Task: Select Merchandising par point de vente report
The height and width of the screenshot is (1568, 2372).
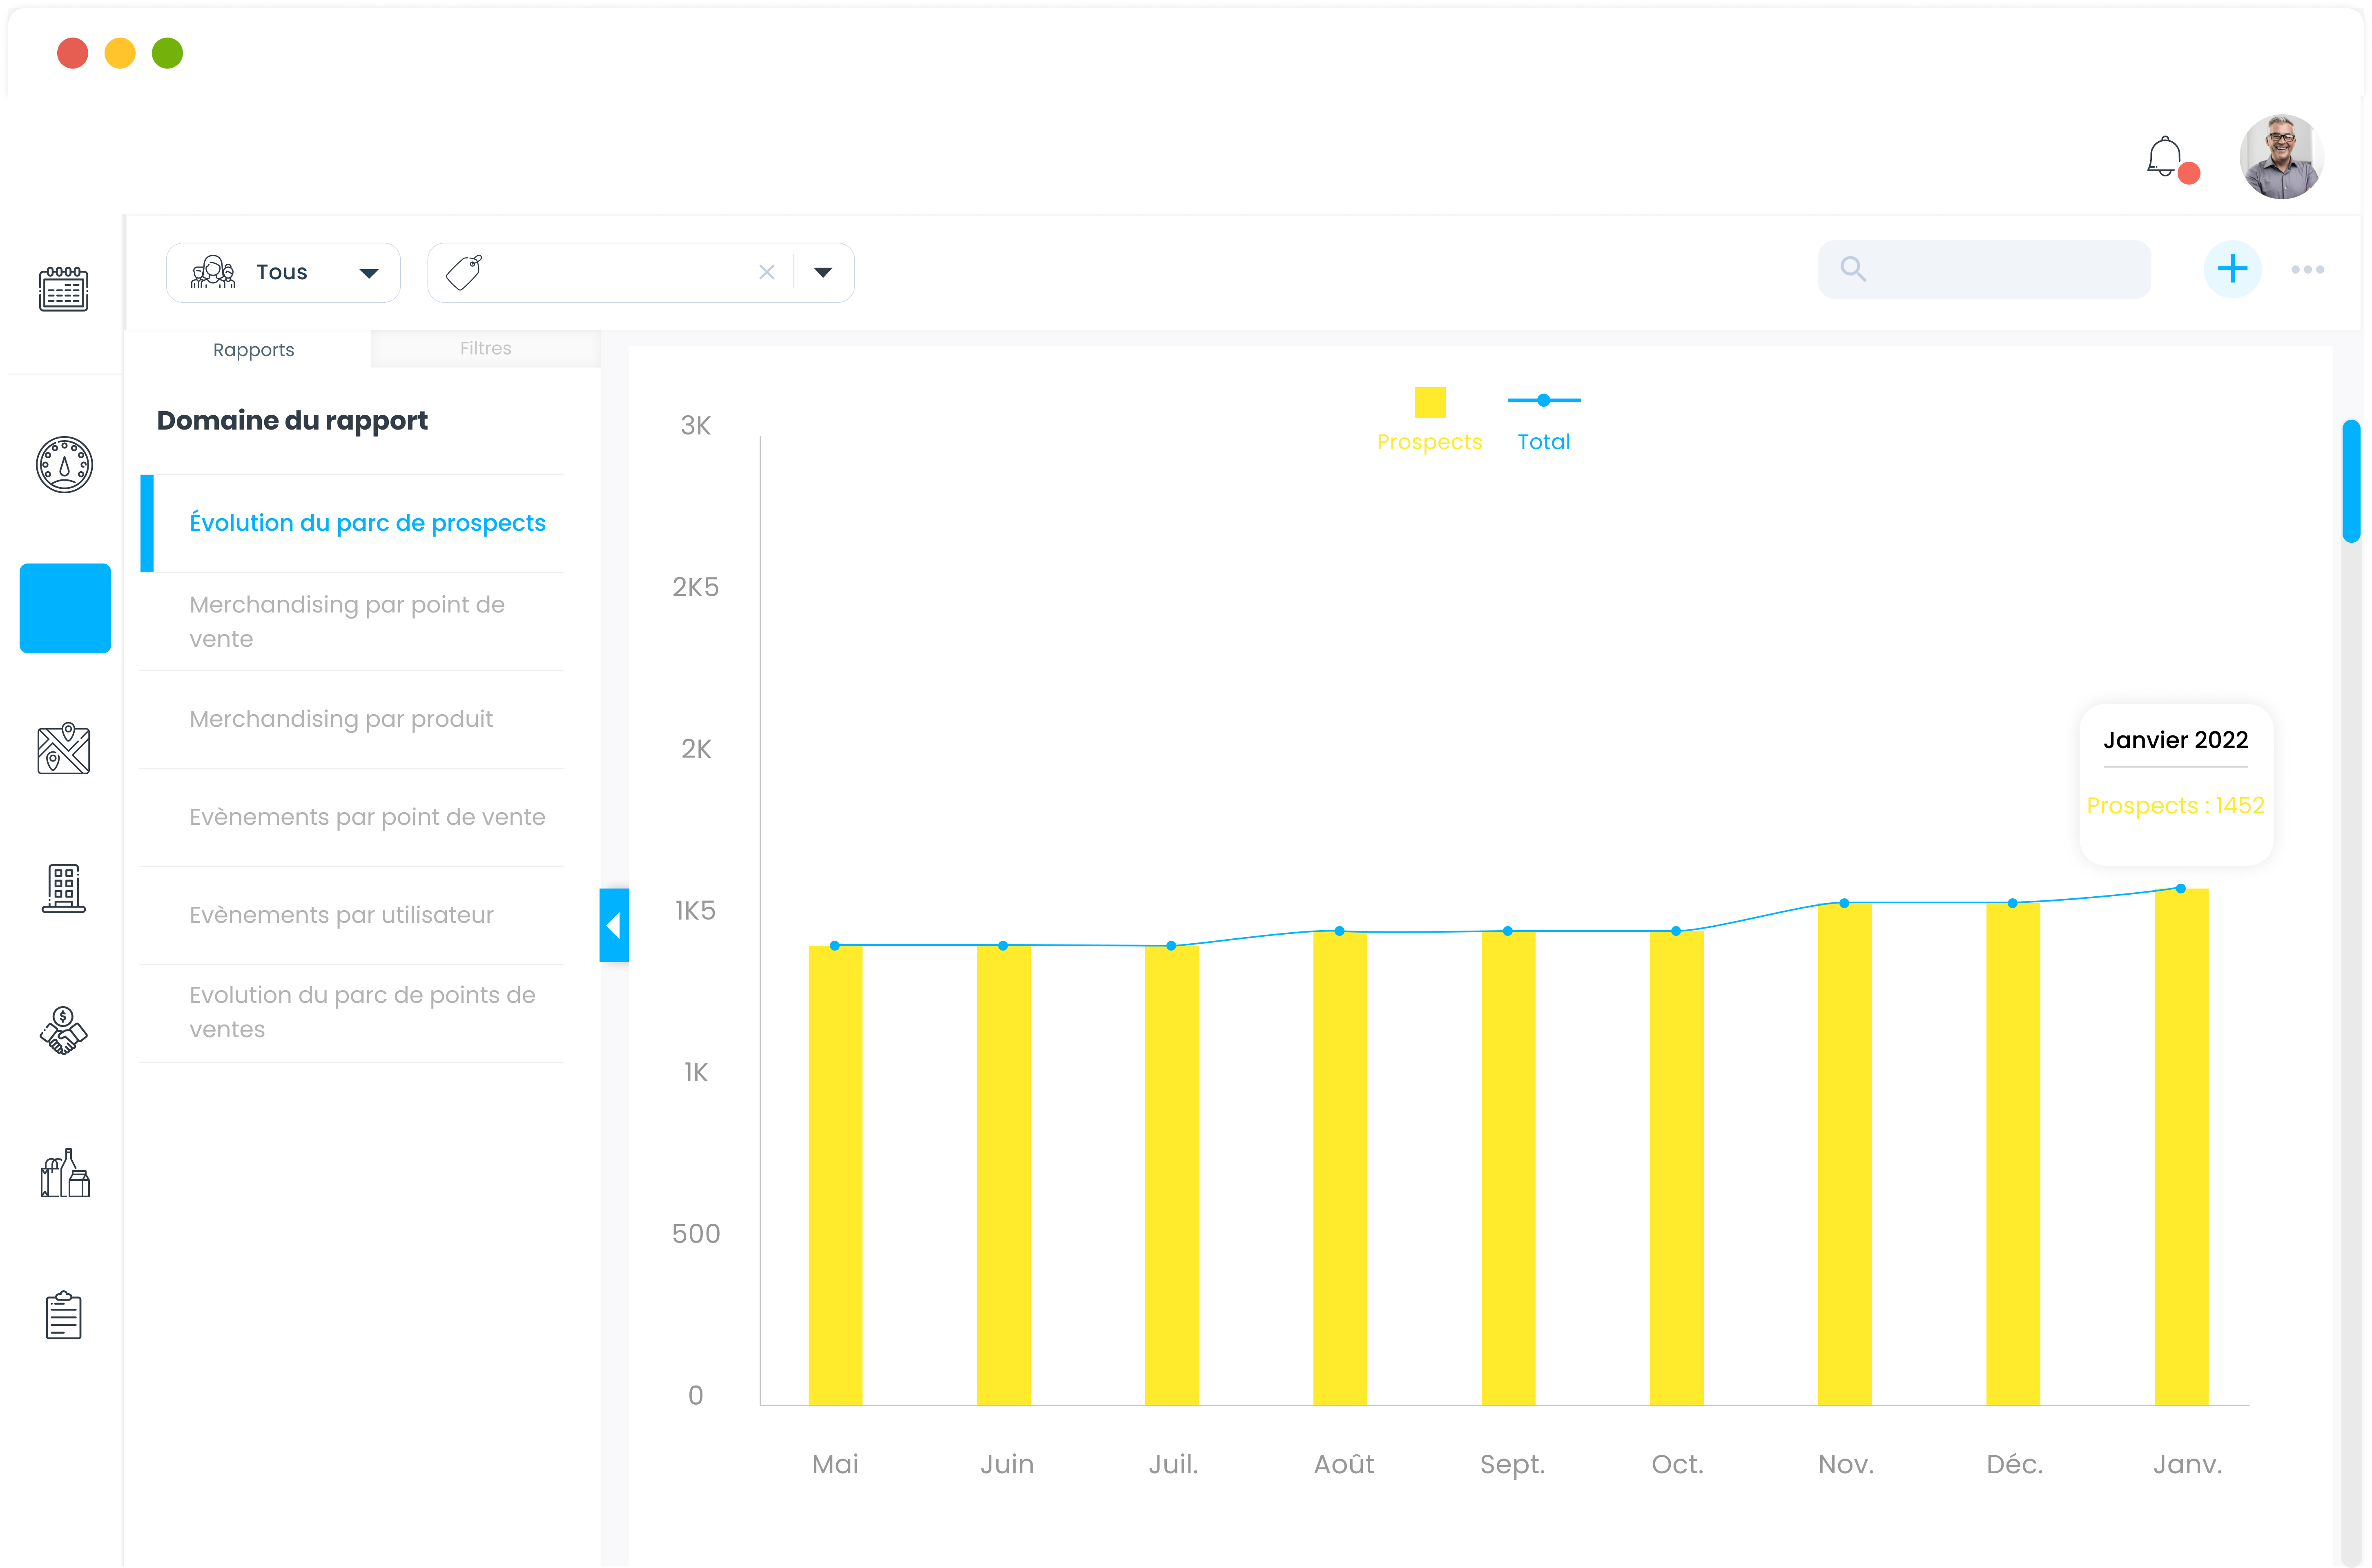Action: 352,622
